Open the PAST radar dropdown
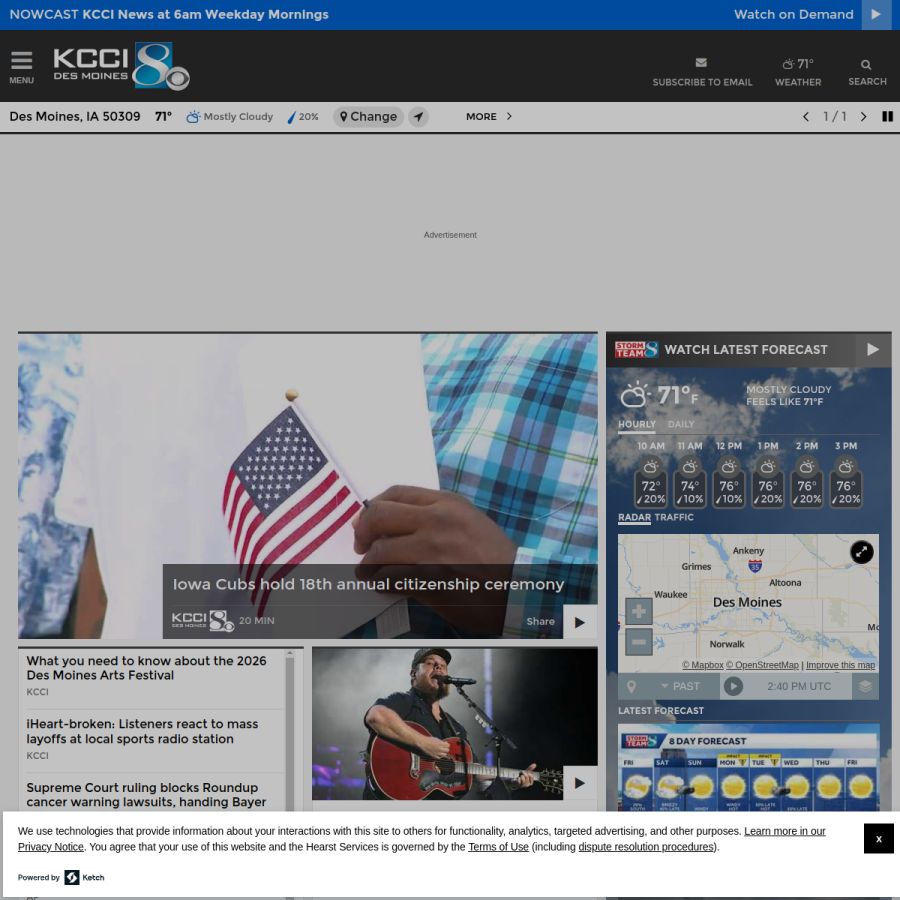This screenshot has height=900, width=900. 680,686
